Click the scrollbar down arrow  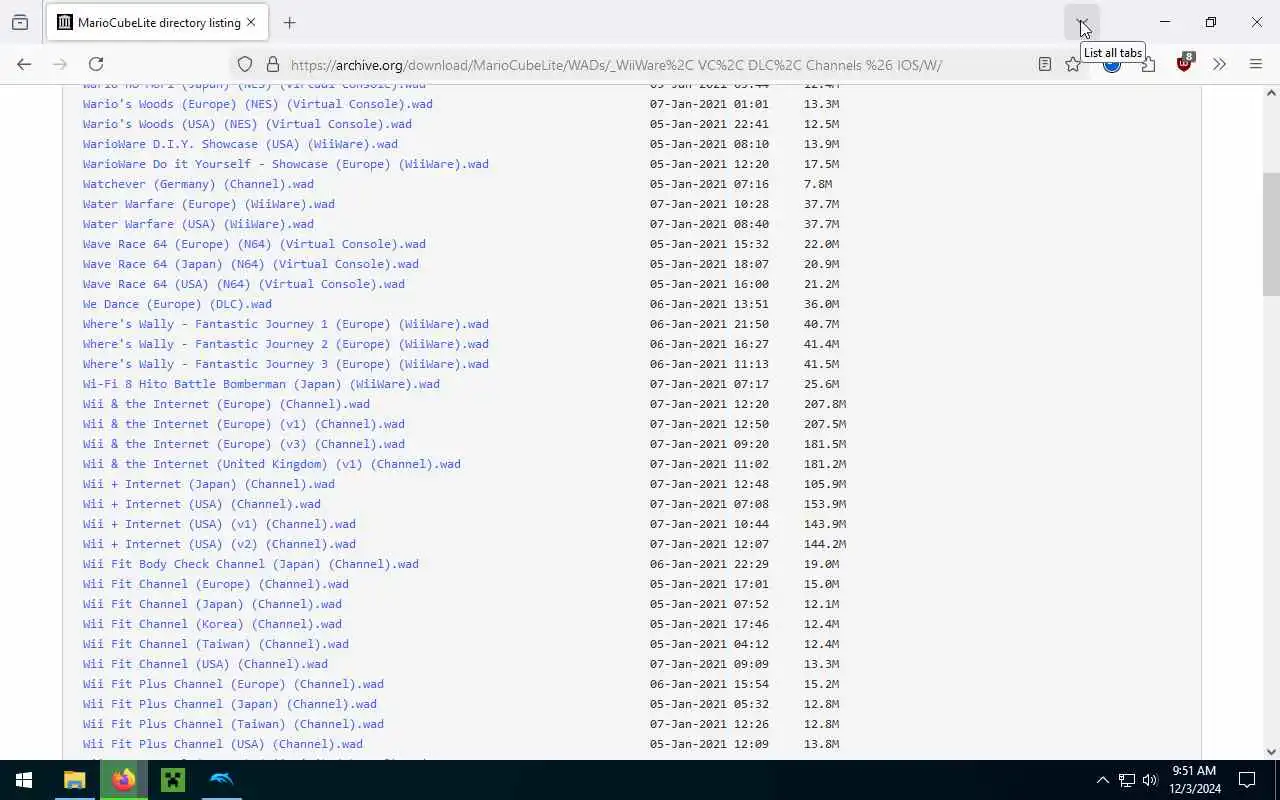click(x=1271, y=752)
